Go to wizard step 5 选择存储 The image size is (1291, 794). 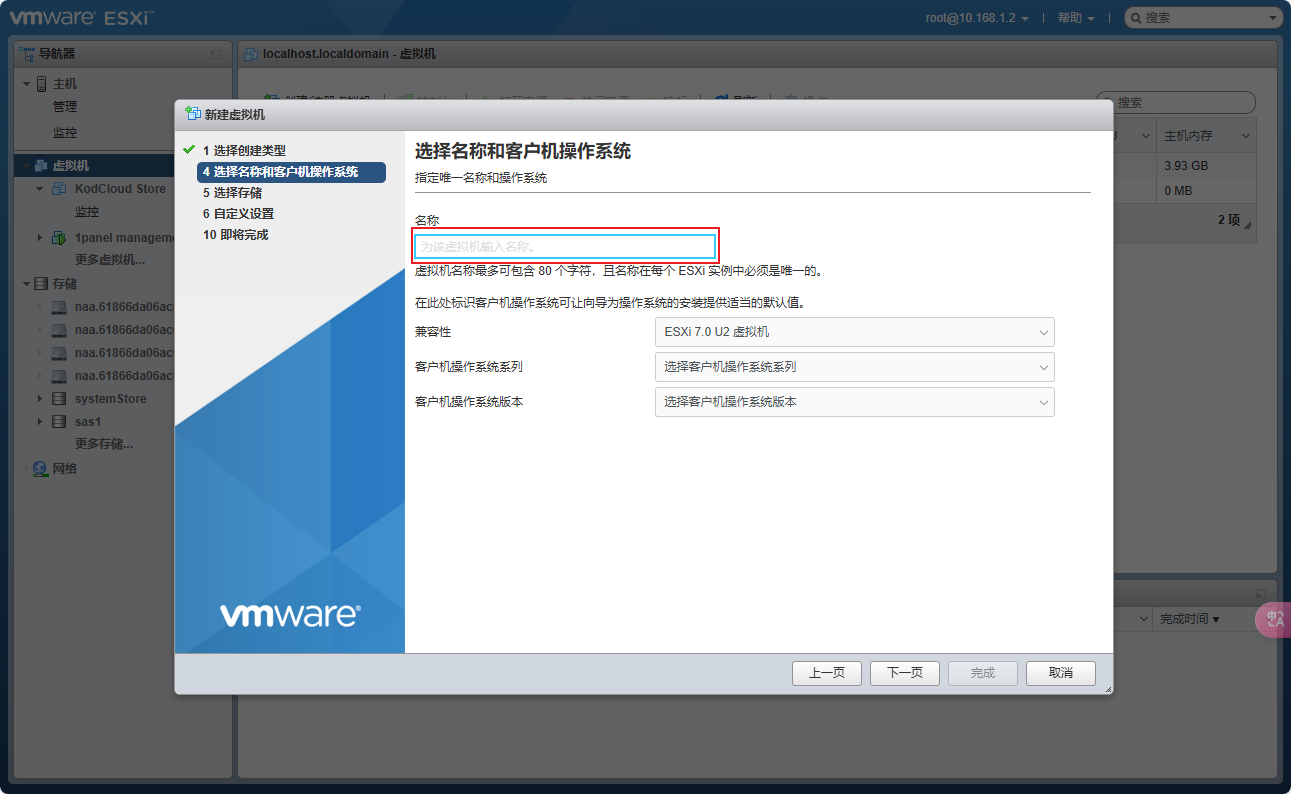(x=232, y=193)
